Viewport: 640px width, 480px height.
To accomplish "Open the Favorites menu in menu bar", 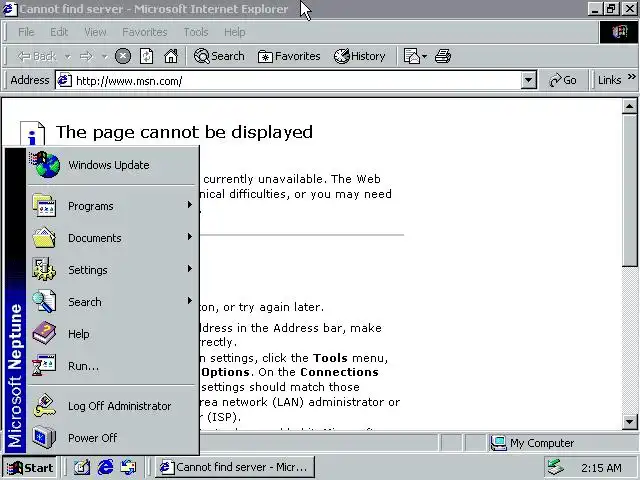I will coord(145,32).
